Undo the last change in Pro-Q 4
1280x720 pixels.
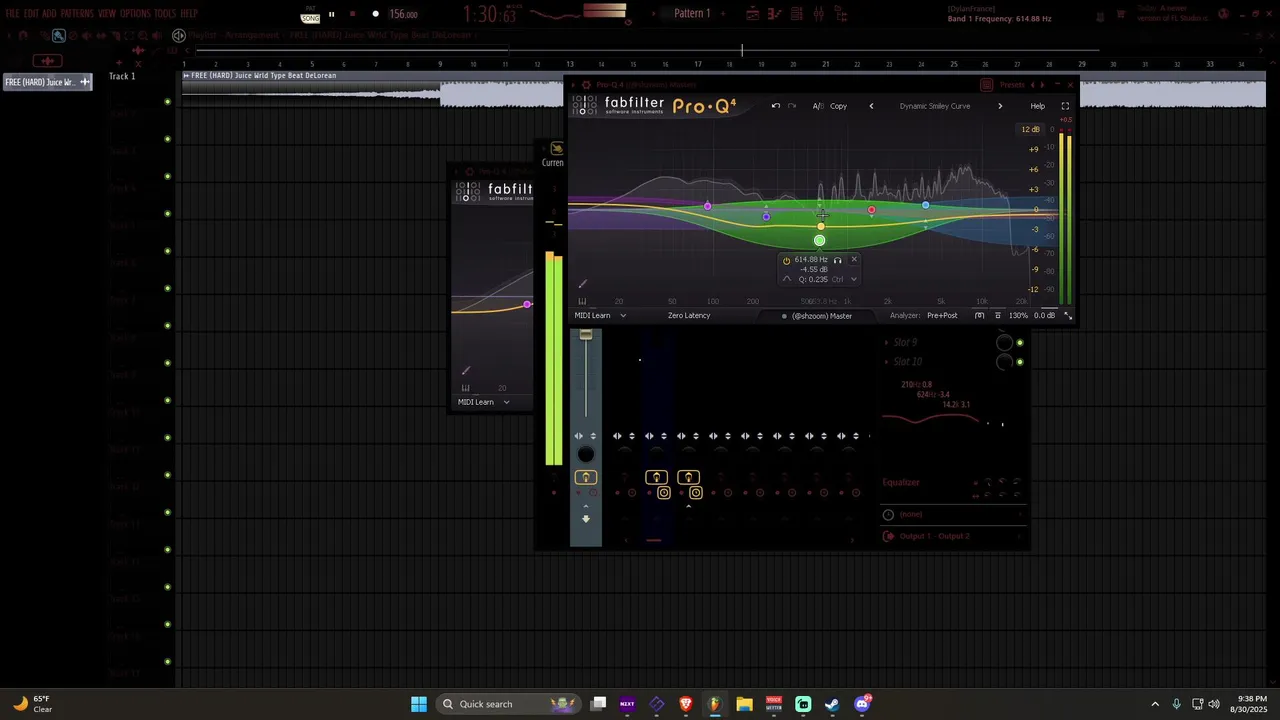point(775,106)
